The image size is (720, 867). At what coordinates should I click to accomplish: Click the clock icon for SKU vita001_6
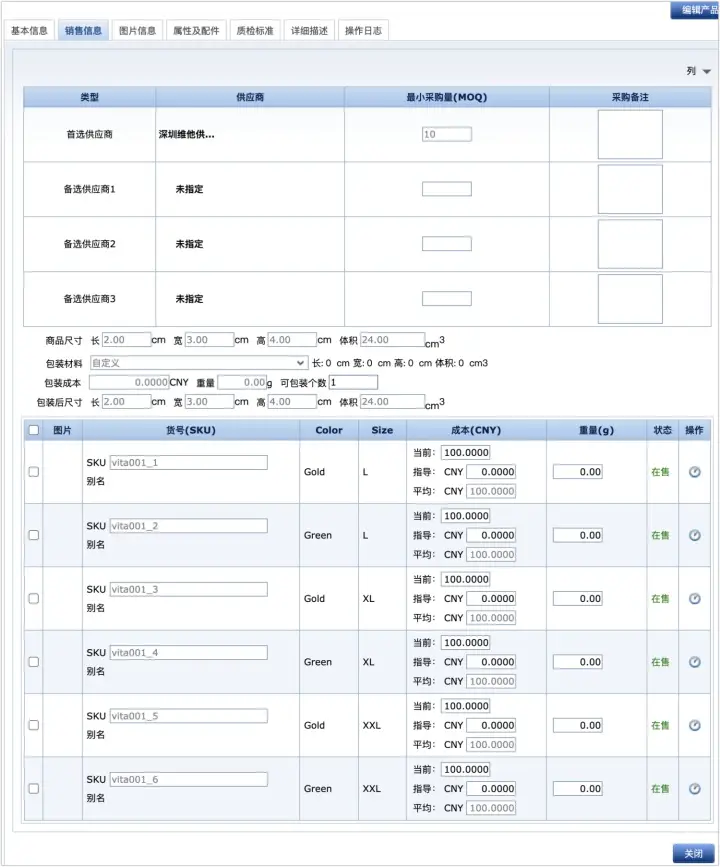point(695,789)
